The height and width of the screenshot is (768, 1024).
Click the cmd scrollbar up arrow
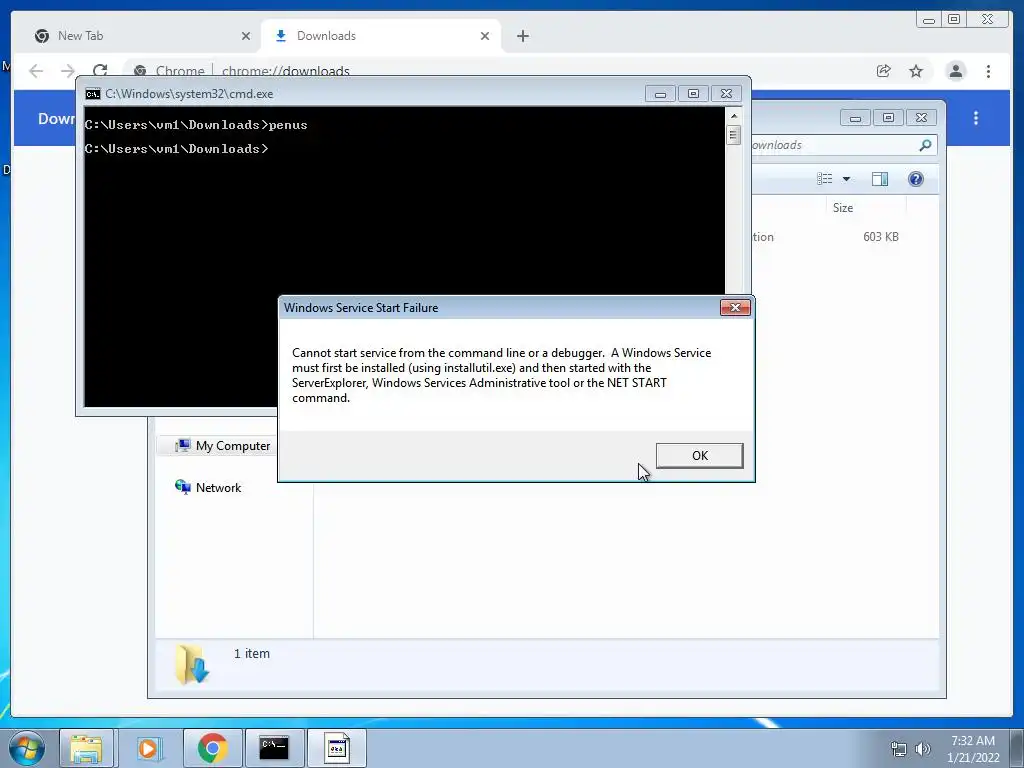pyautogui.click(x=733, y=116)
